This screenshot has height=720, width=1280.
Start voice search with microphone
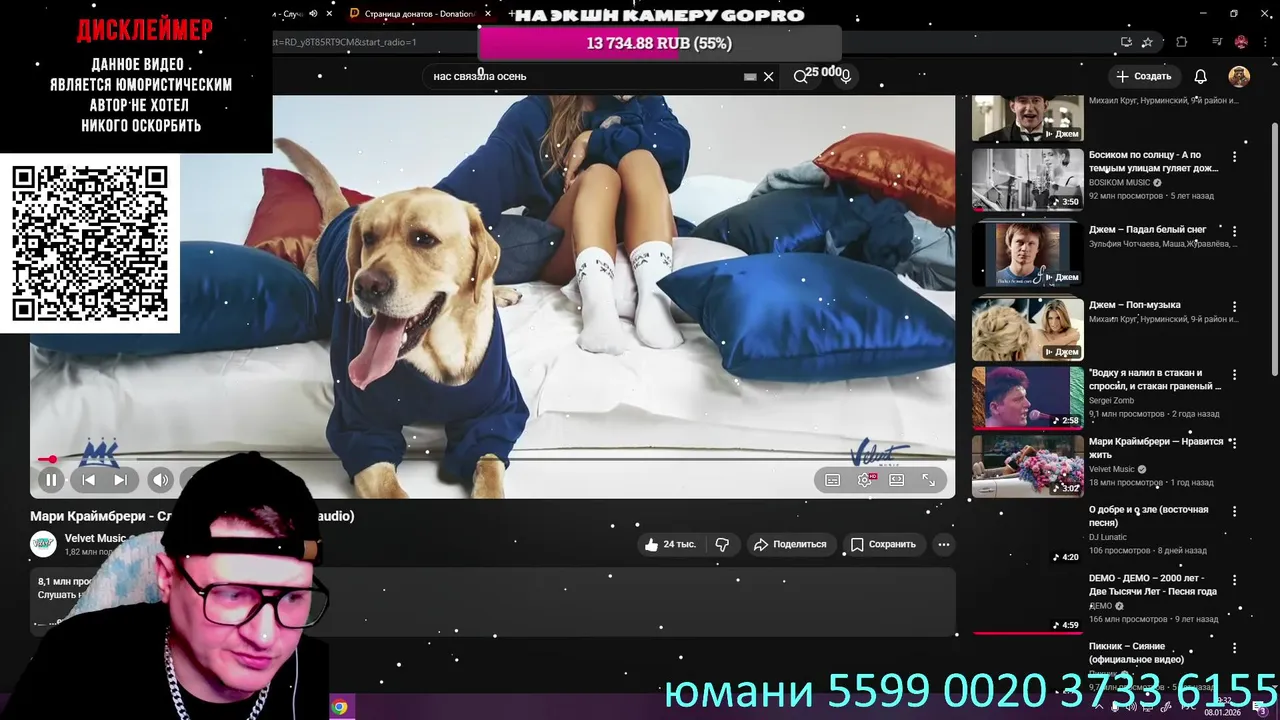pos(845,76)
